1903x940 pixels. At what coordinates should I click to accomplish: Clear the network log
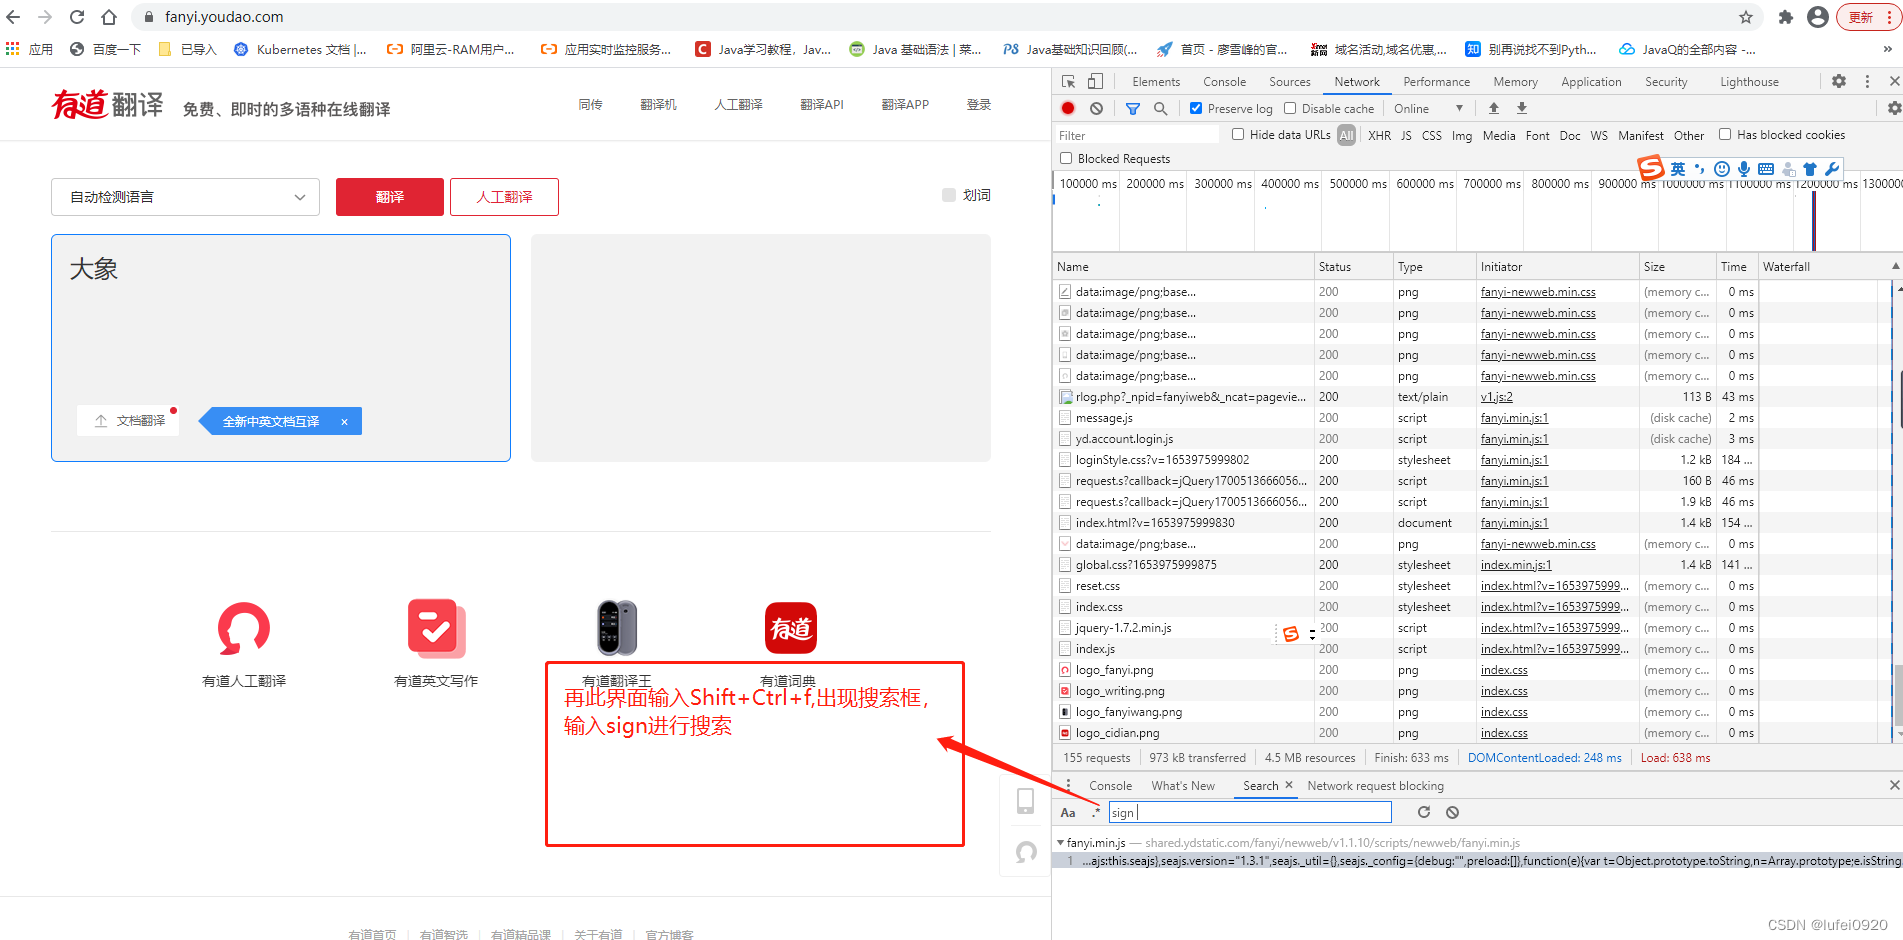1096,108
